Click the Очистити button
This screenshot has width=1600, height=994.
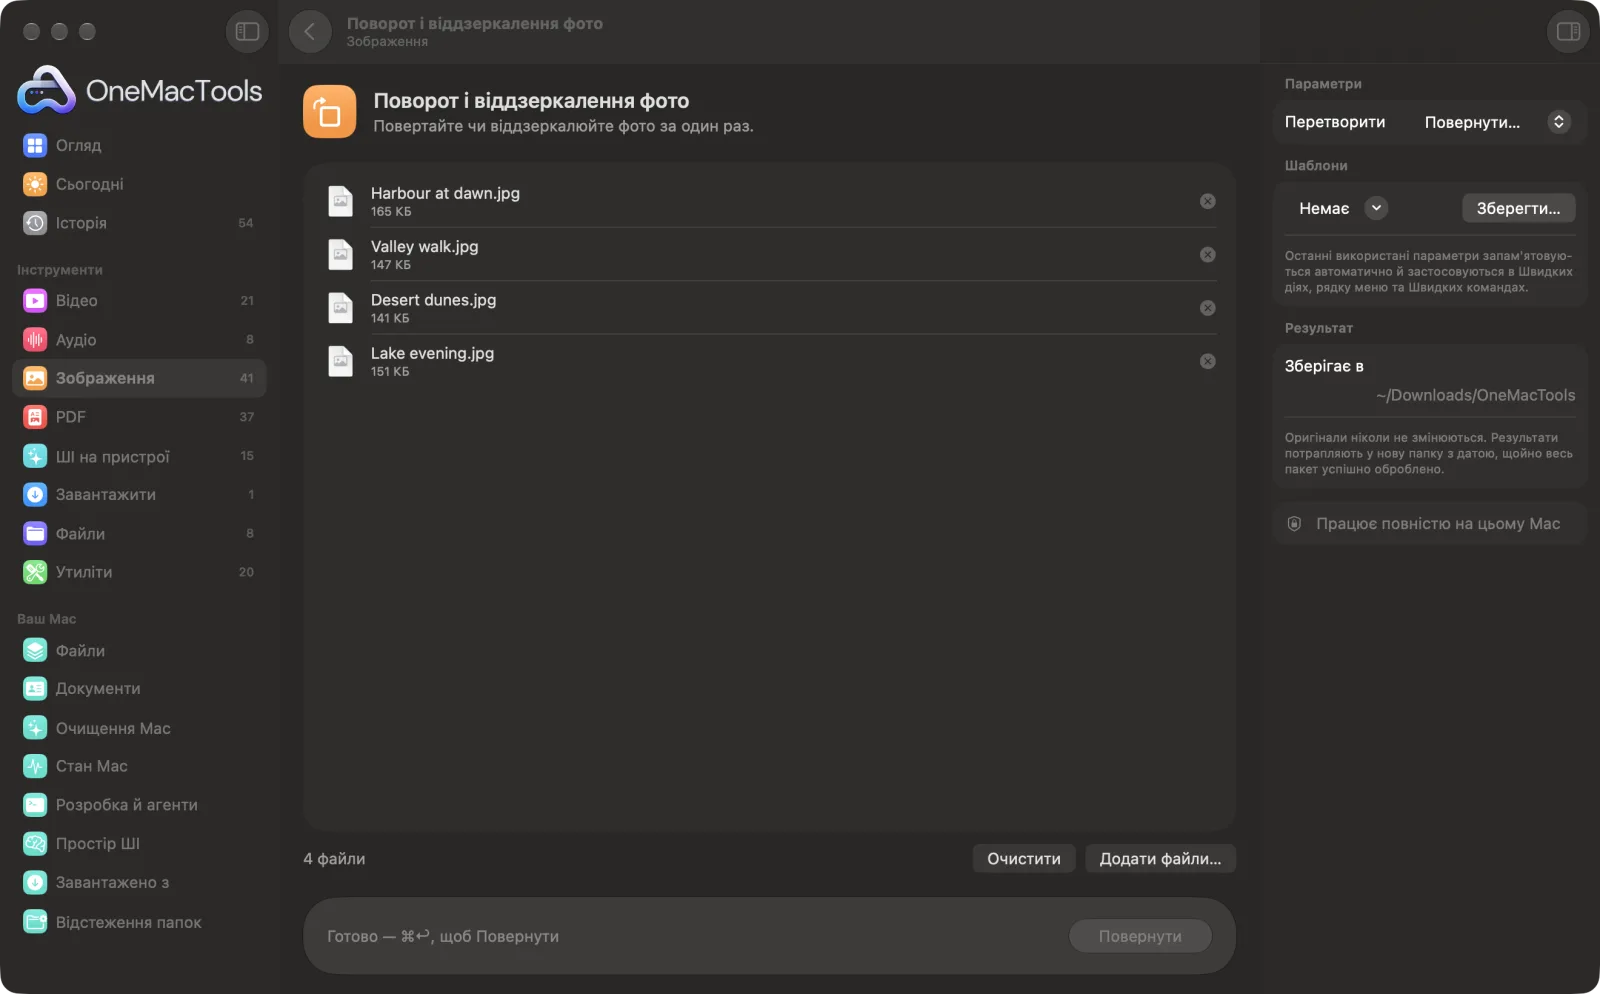1024,859
